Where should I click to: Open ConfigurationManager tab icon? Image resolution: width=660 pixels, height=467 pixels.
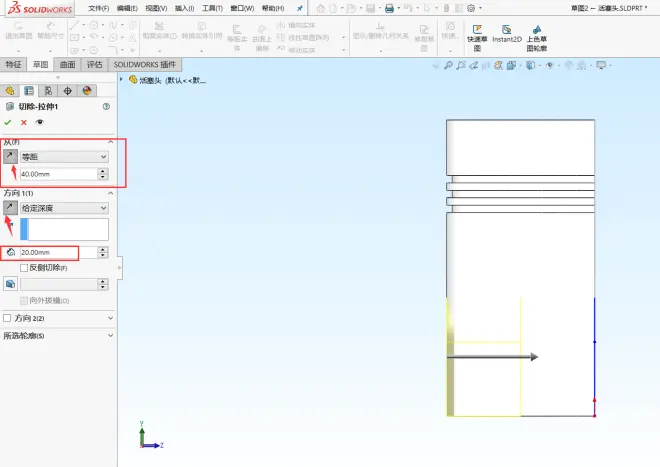(48, 91)
